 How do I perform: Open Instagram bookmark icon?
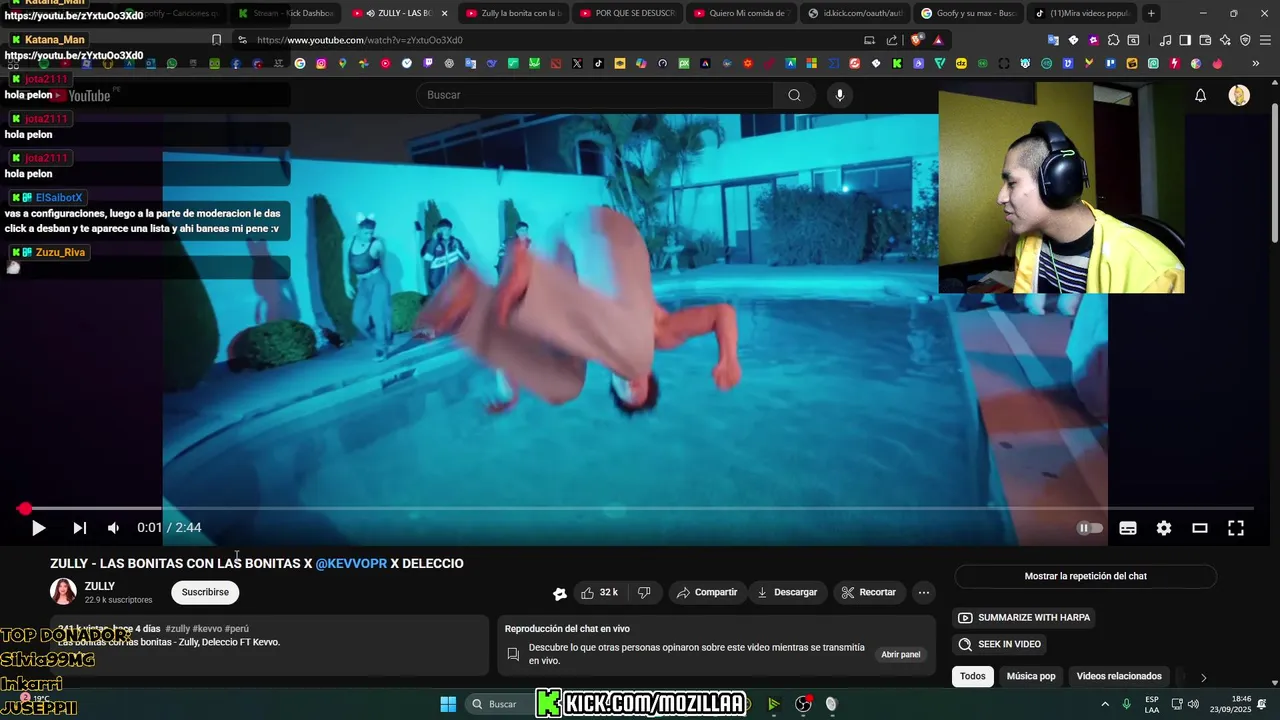[321, 63]
